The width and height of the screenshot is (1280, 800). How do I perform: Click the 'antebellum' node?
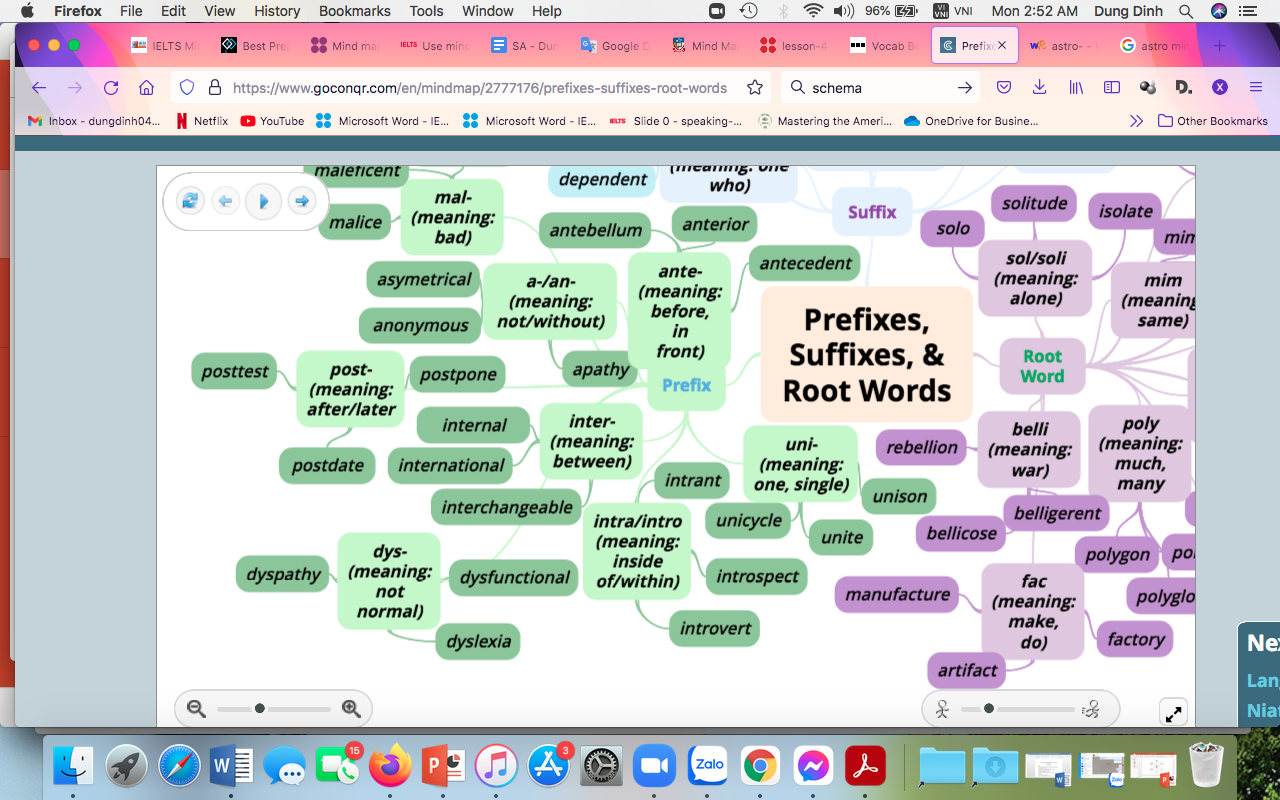596,230
